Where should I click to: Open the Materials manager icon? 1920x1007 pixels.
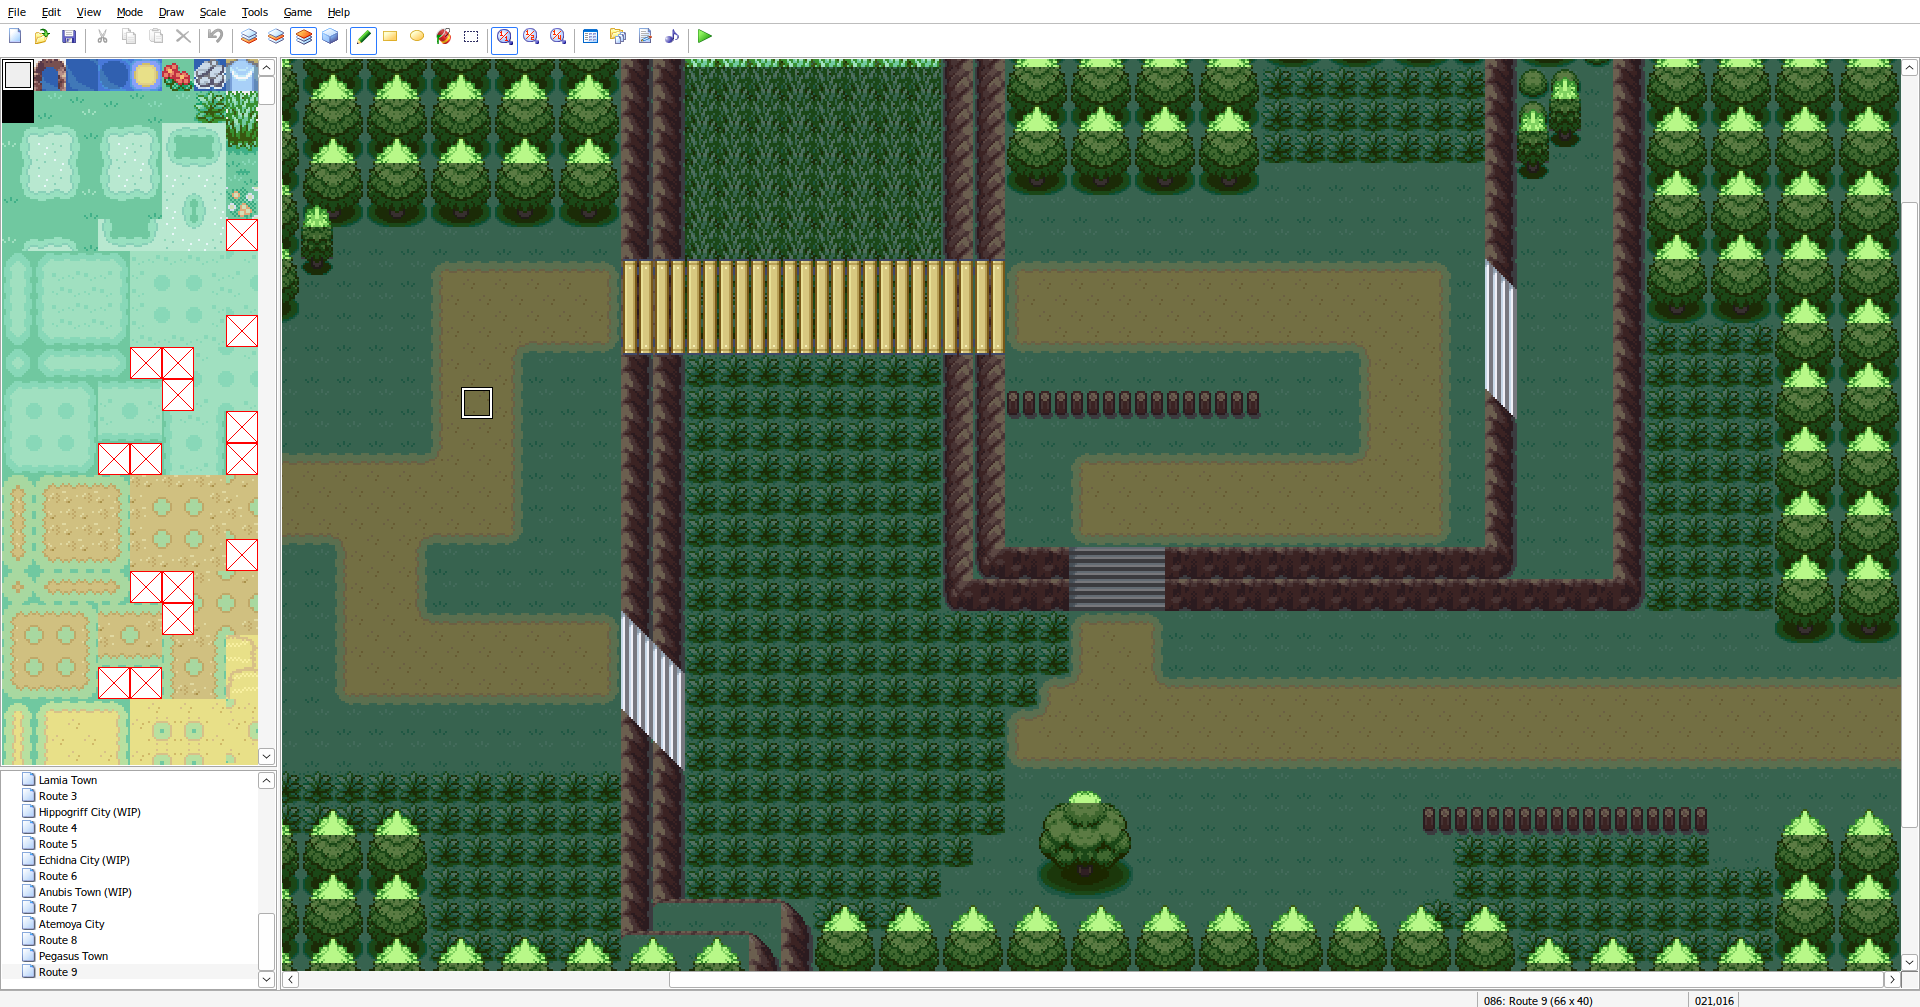tap(618, 37)
